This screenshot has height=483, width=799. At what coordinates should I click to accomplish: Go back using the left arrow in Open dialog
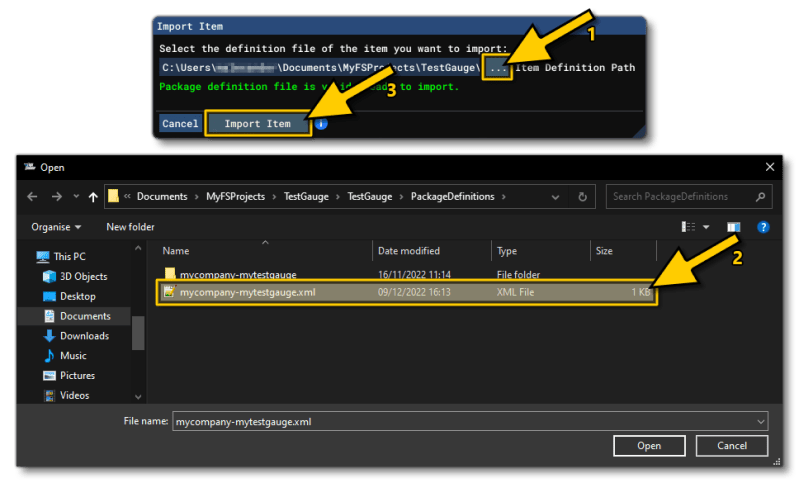(x=32, y=197)
